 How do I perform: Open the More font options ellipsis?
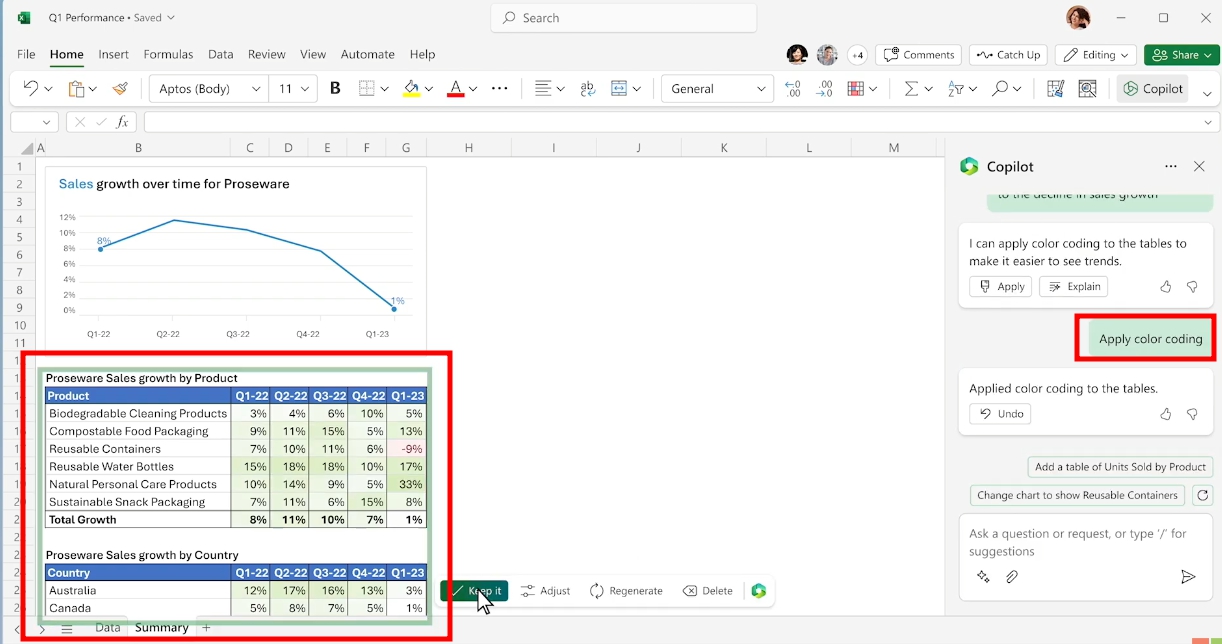tap(500, 89)
